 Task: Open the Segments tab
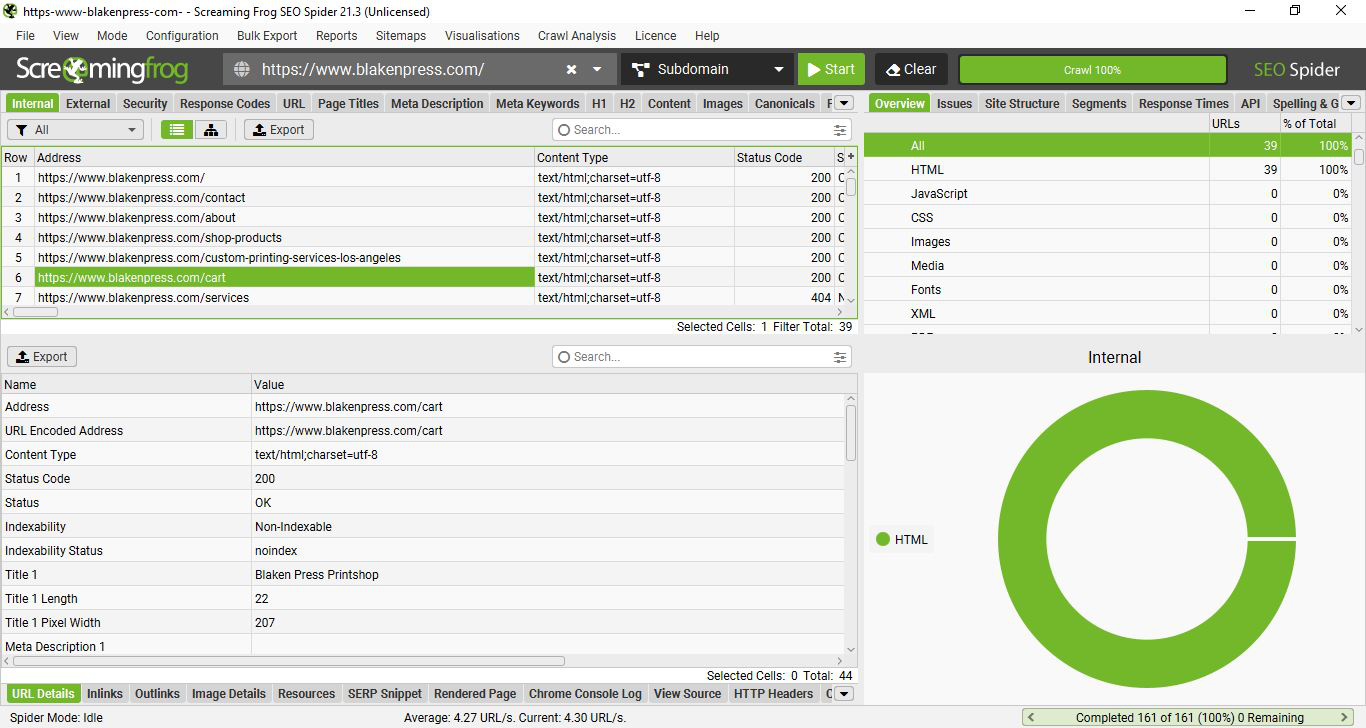[1099, 103]
